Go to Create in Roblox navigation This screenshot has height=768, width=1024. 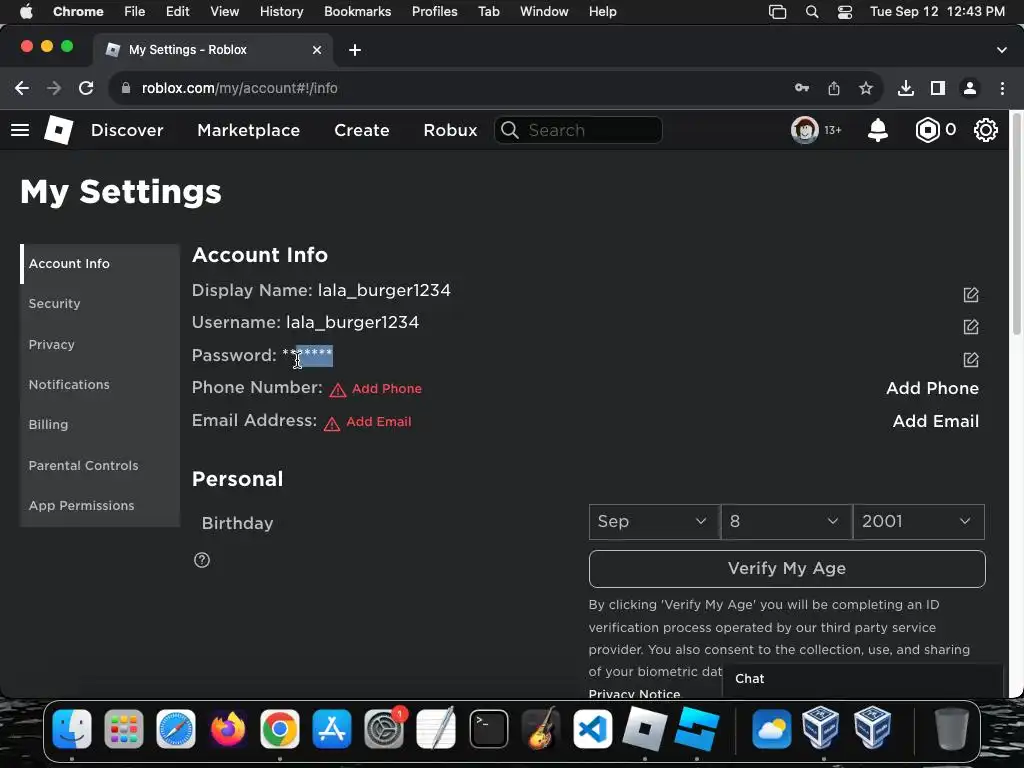(362, 130)
